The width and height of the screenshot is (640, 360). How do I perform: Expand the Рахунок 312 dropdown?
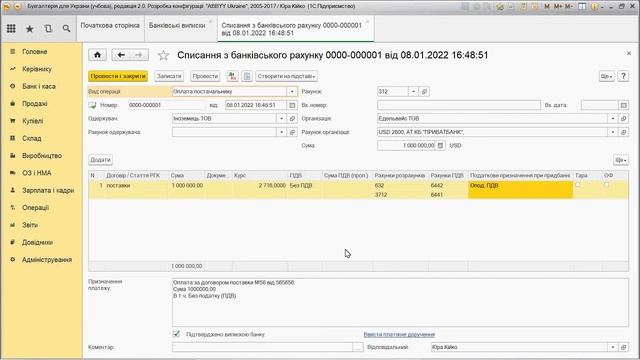(413, 91)
